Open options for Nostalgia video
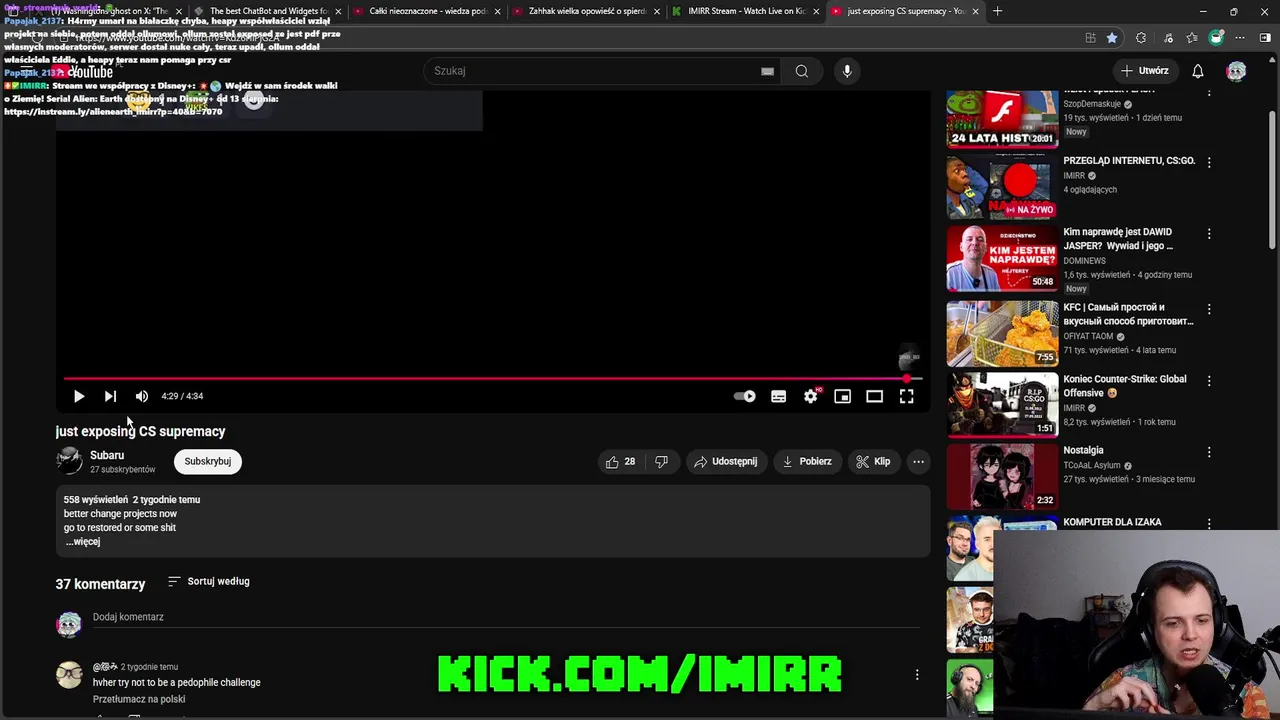Image resolution: width=1280 pixels, height=720 pixels. point(1209,452)
